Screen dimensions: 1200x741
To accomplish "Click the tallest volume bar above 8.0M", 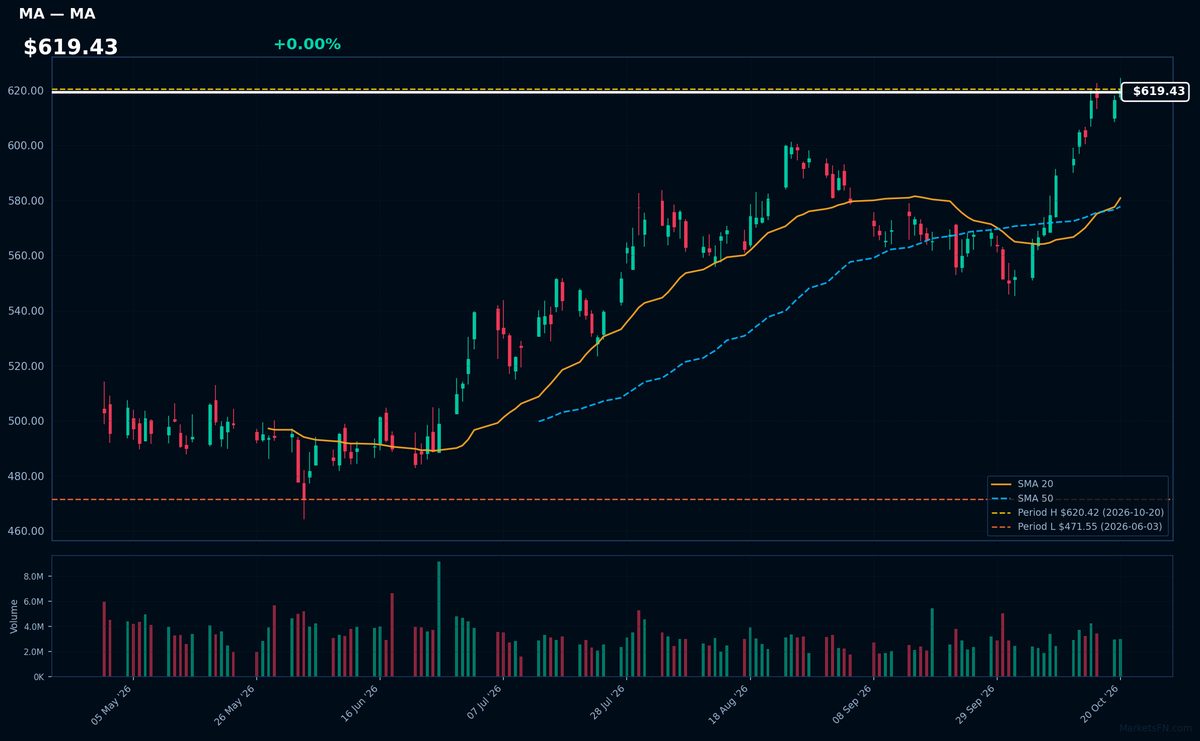I will click(438, 619).
